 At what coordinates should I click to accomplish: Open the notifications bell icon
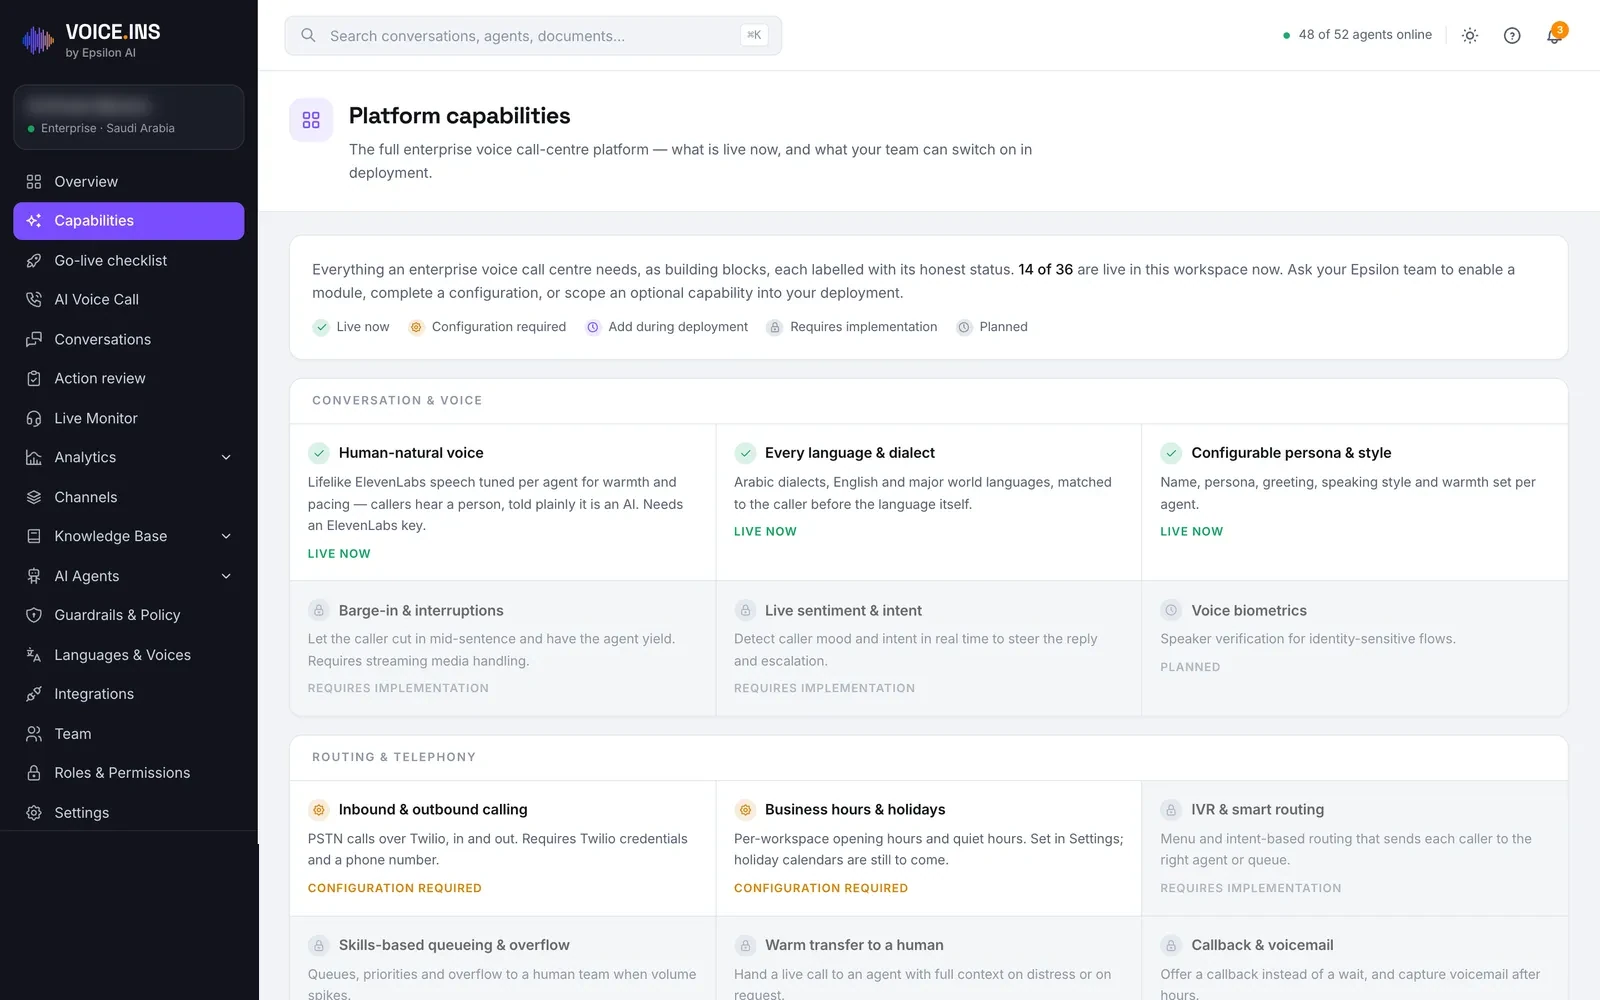[x=1554, y=36]
